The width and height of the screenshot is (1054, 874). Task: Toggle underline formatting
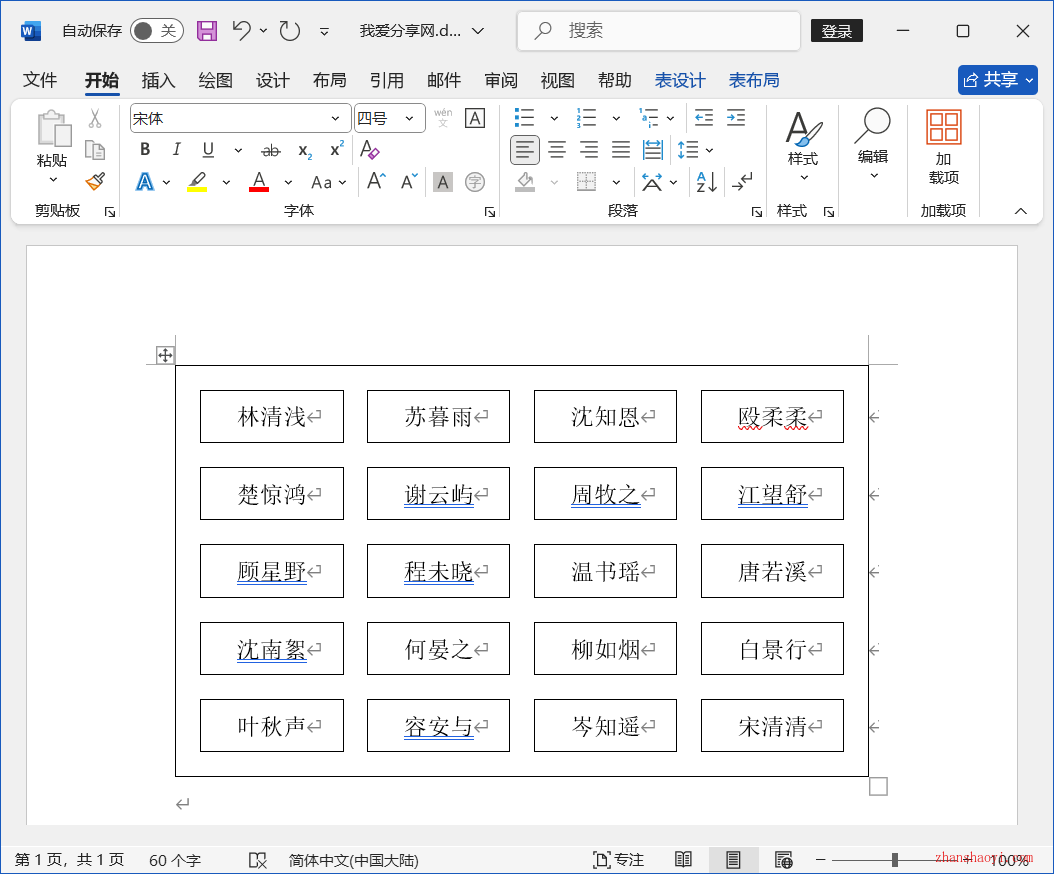point(208,149)
